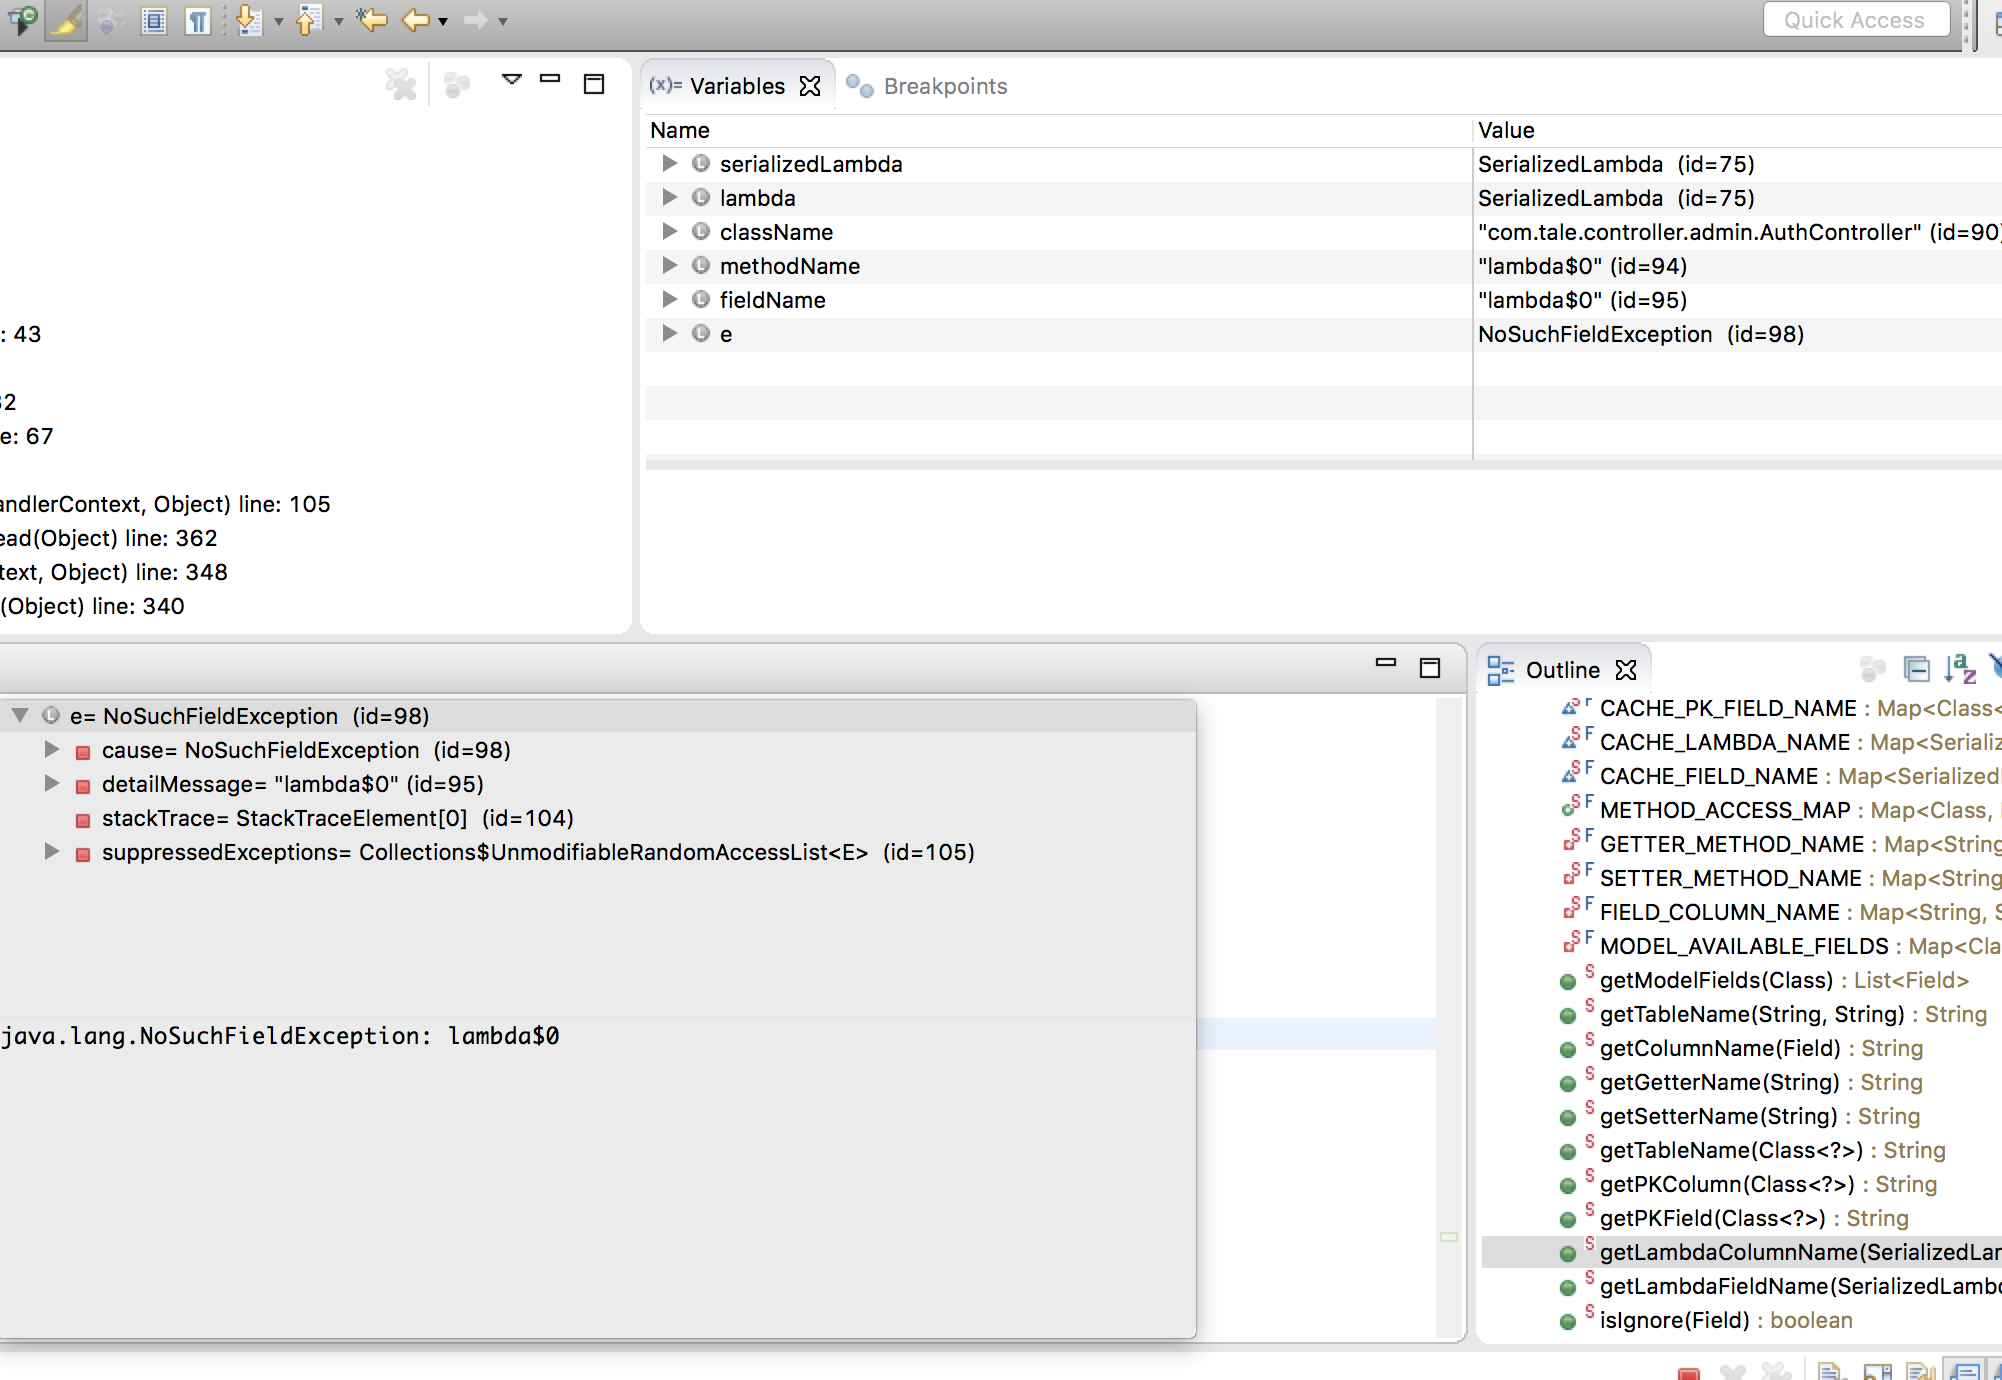Click Previous Annotation arrow icon

point(309,20)
